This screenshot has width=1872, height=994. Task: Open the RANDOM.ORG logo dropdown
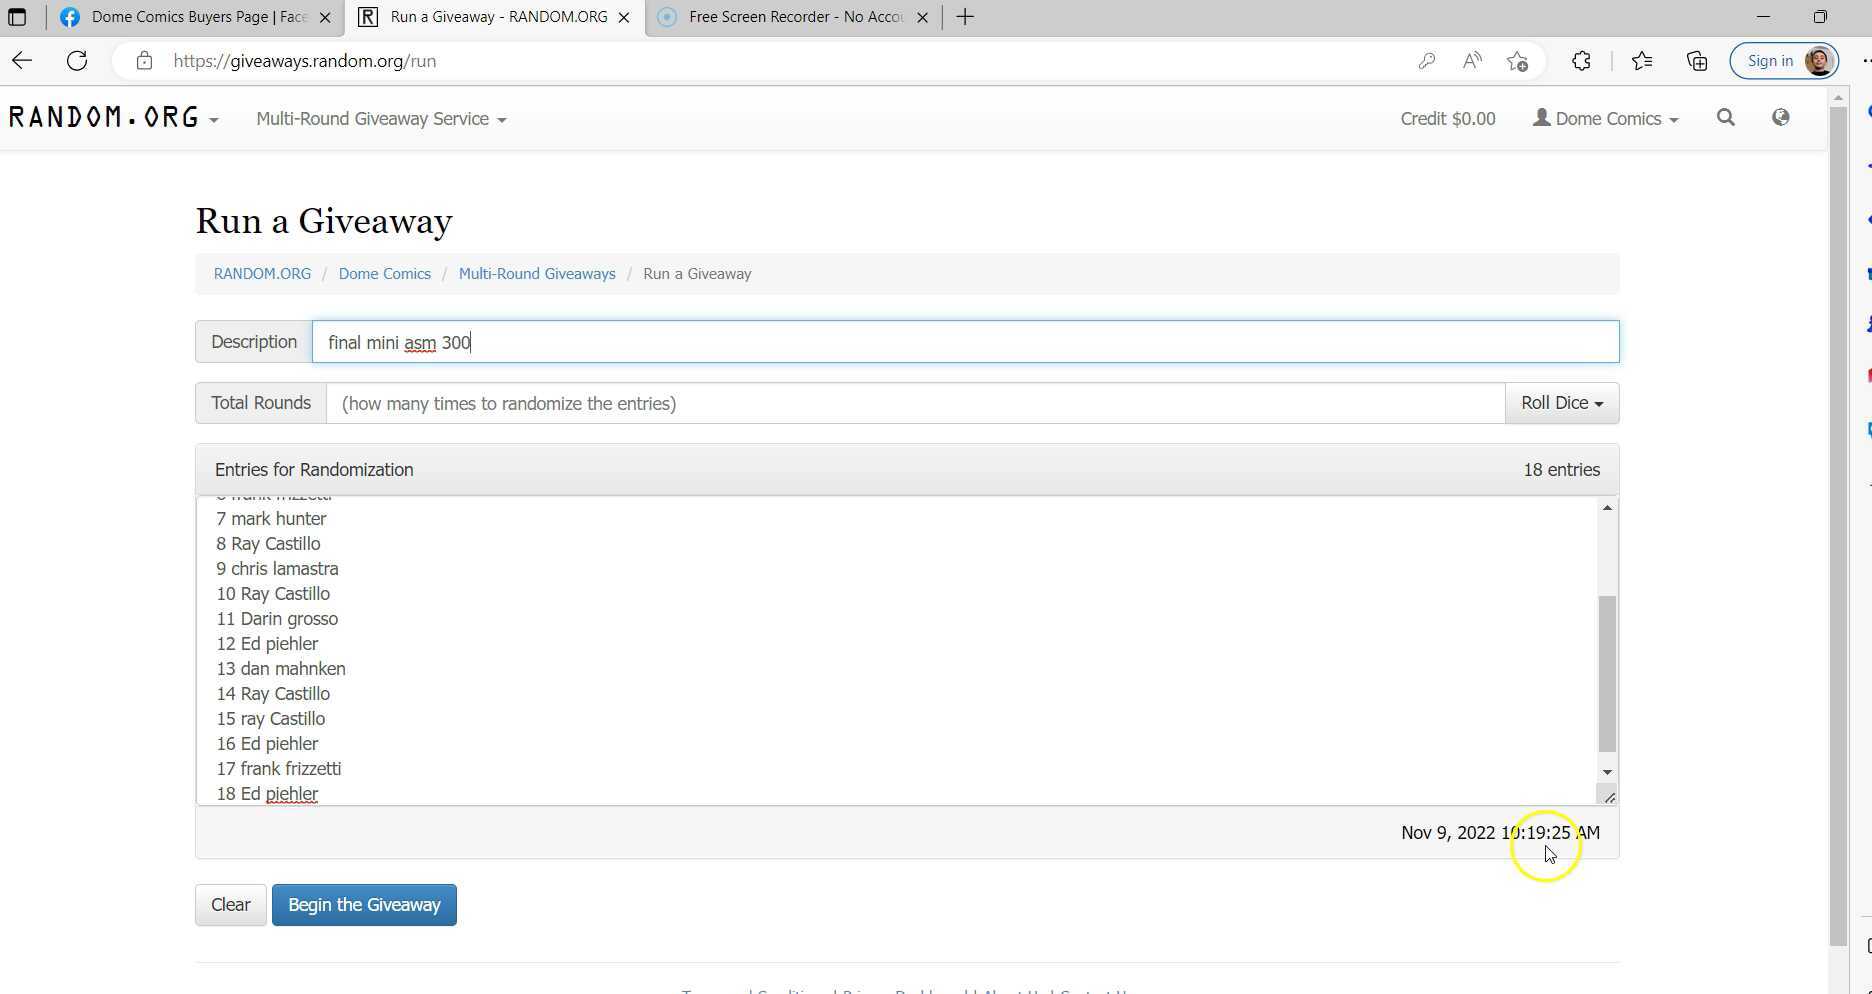113,118
